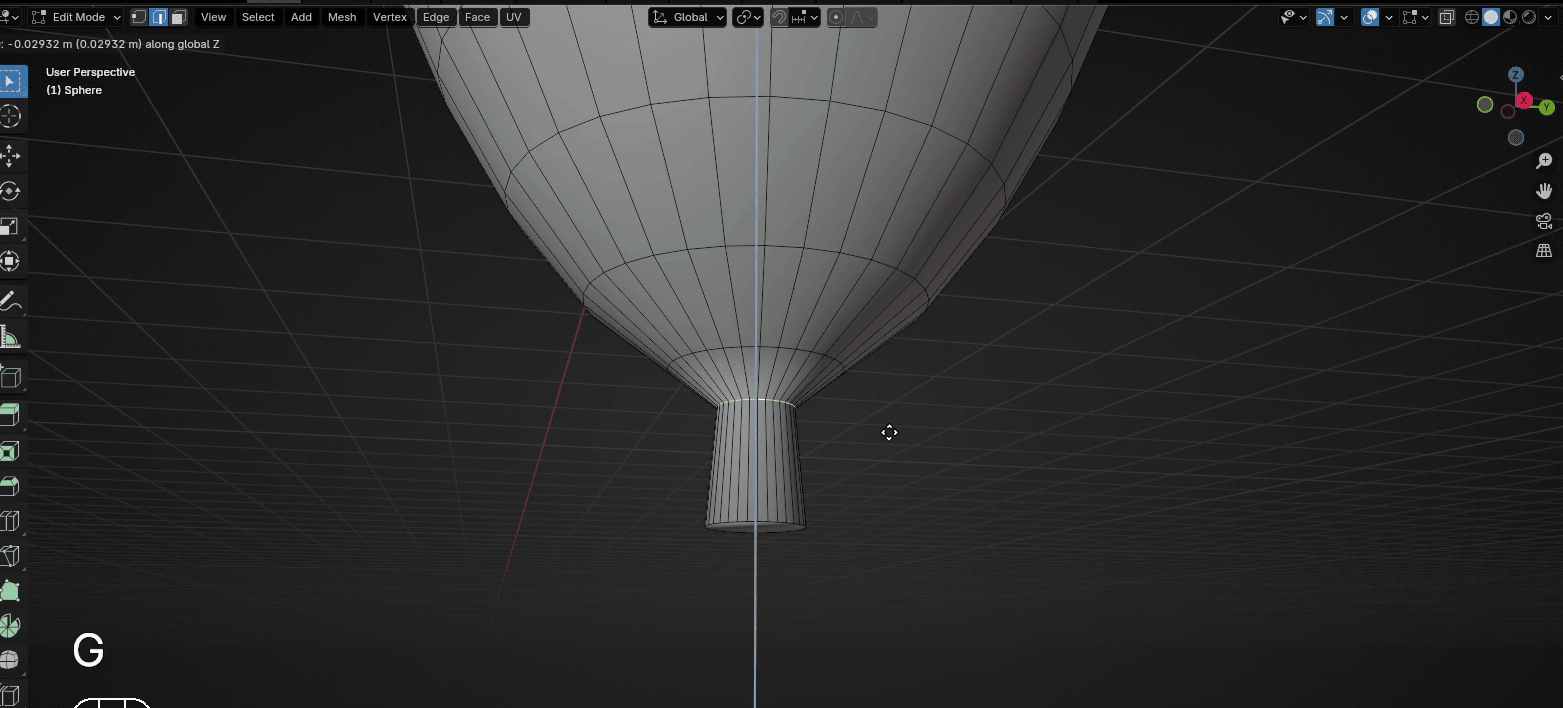Click the 3D Cursor tool
This screenshot has width=1563, height=708.
[10, 117]
